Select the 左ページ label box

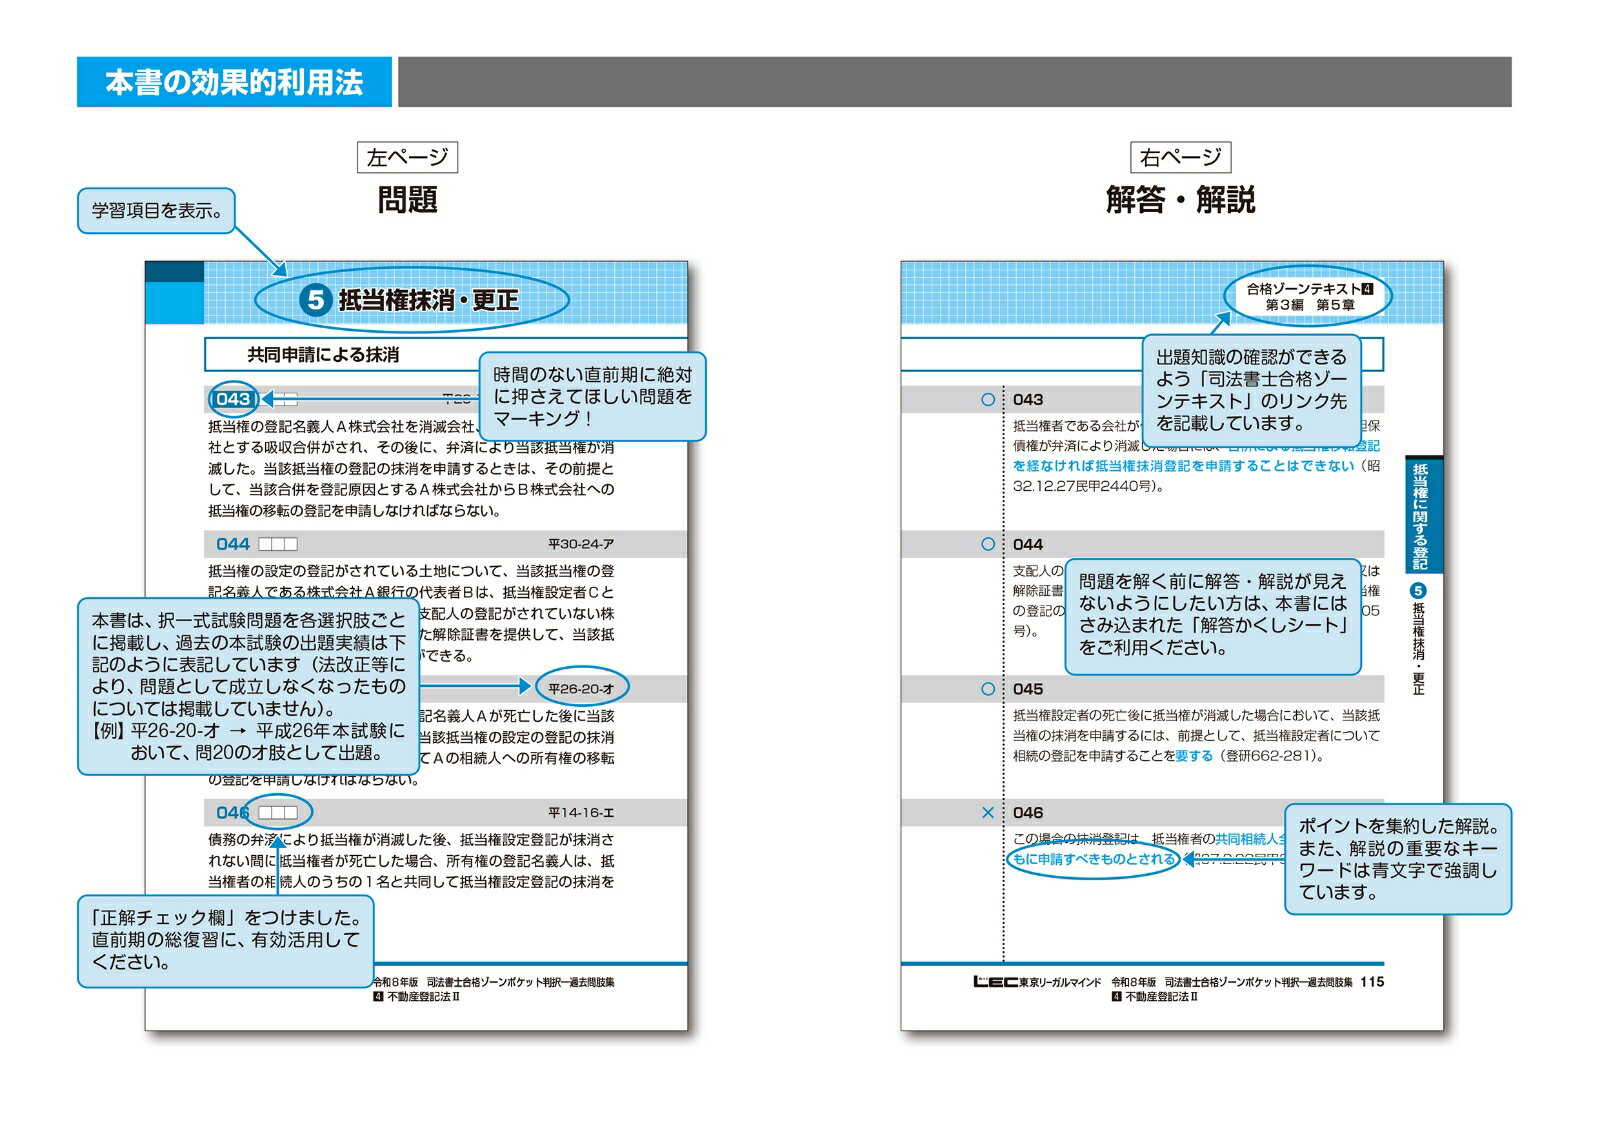pyautogui.click(x=407, y=157)
